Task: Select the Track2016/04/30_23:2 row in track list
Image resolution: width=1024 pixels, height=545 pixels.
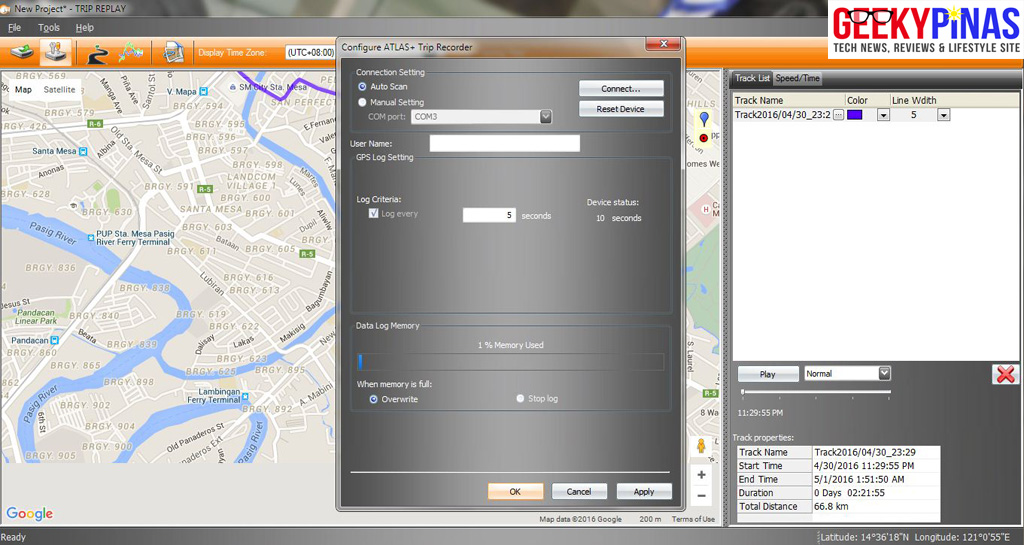Action: click(x=782, y=115)
